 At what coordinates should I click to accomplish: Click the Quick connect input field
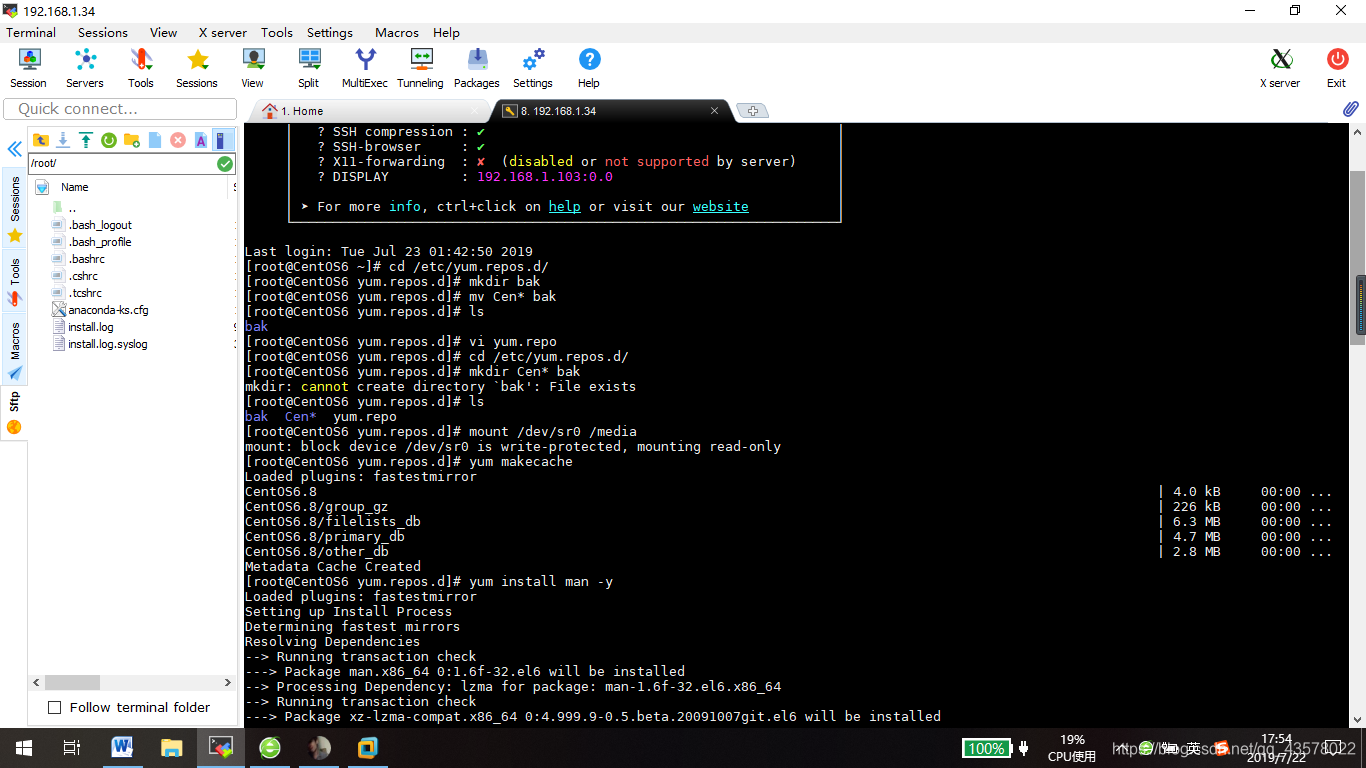tap(120, 109)
